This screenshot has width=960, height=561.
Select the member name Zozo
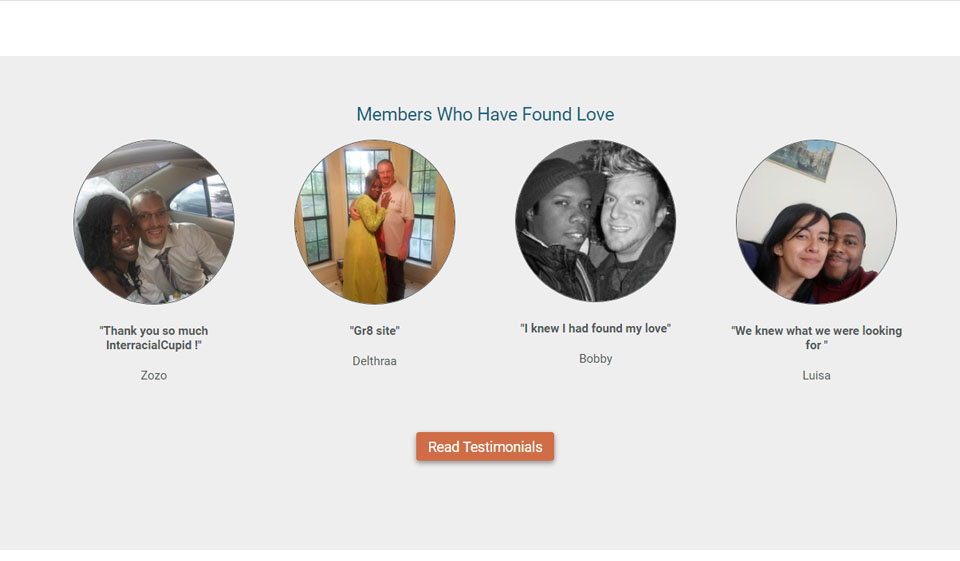click(x=154, y=376)
